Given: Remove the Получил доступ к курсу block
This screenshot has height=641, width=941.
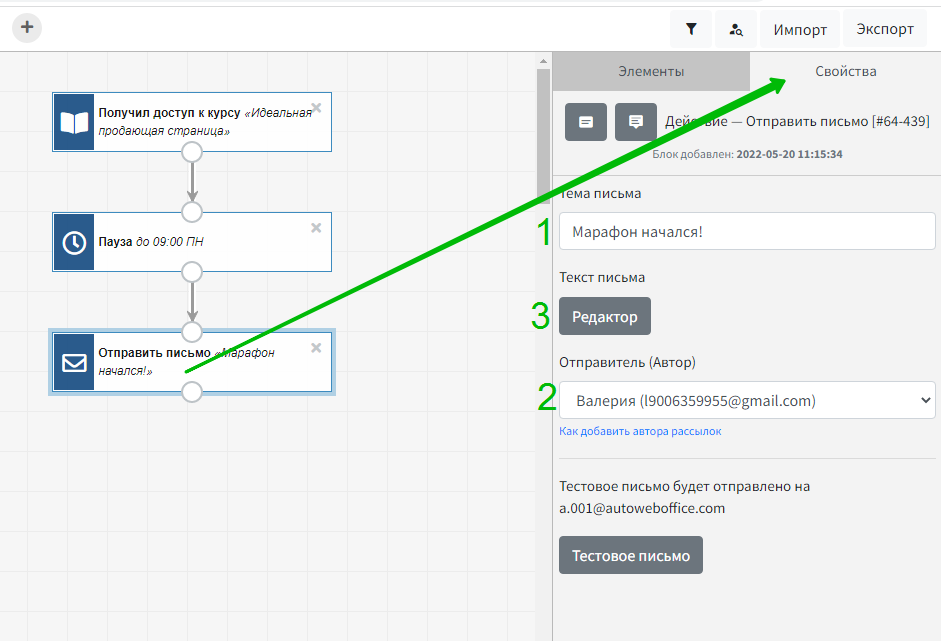Looking at the screenshot, I should [x=316, y=108].
